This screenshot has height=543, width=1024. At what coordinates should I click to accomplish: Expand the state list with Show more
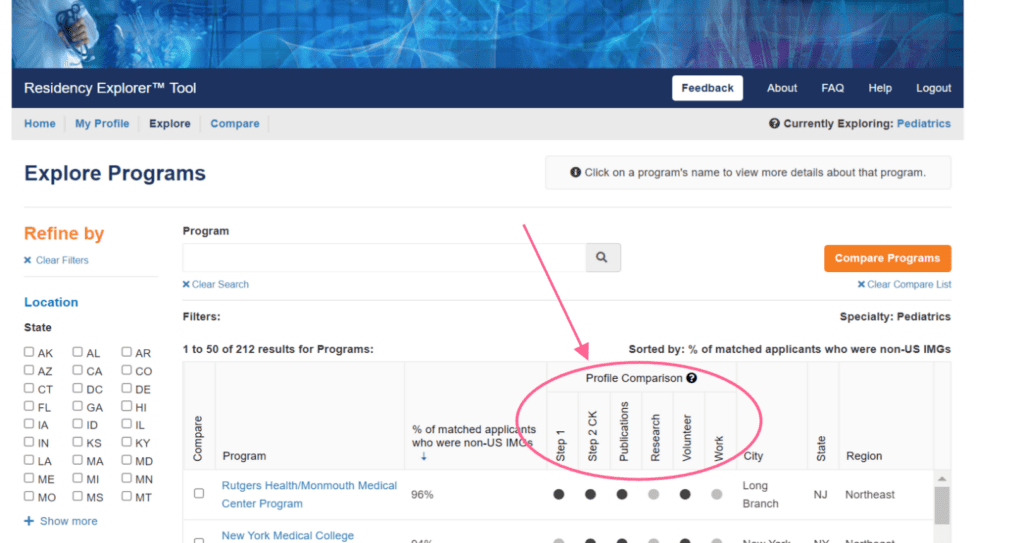61,521
